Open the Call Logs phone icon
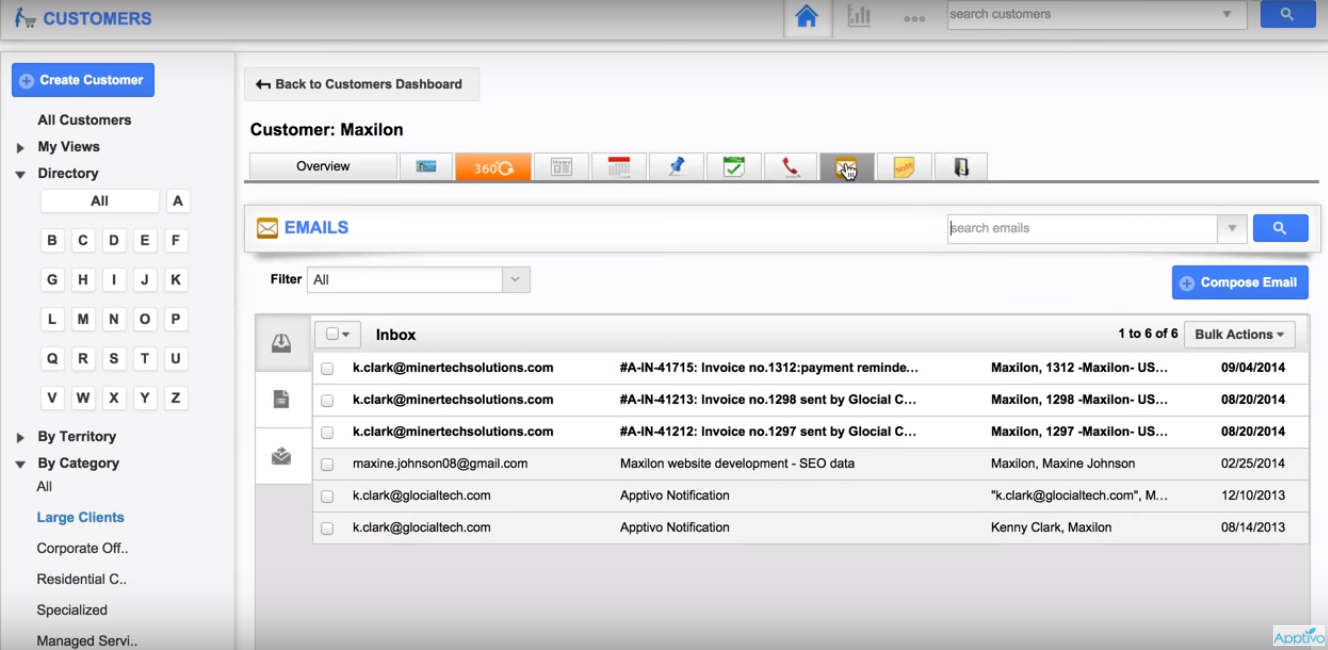The width and height of the screenshot is (1328, 650). [791, 166]
